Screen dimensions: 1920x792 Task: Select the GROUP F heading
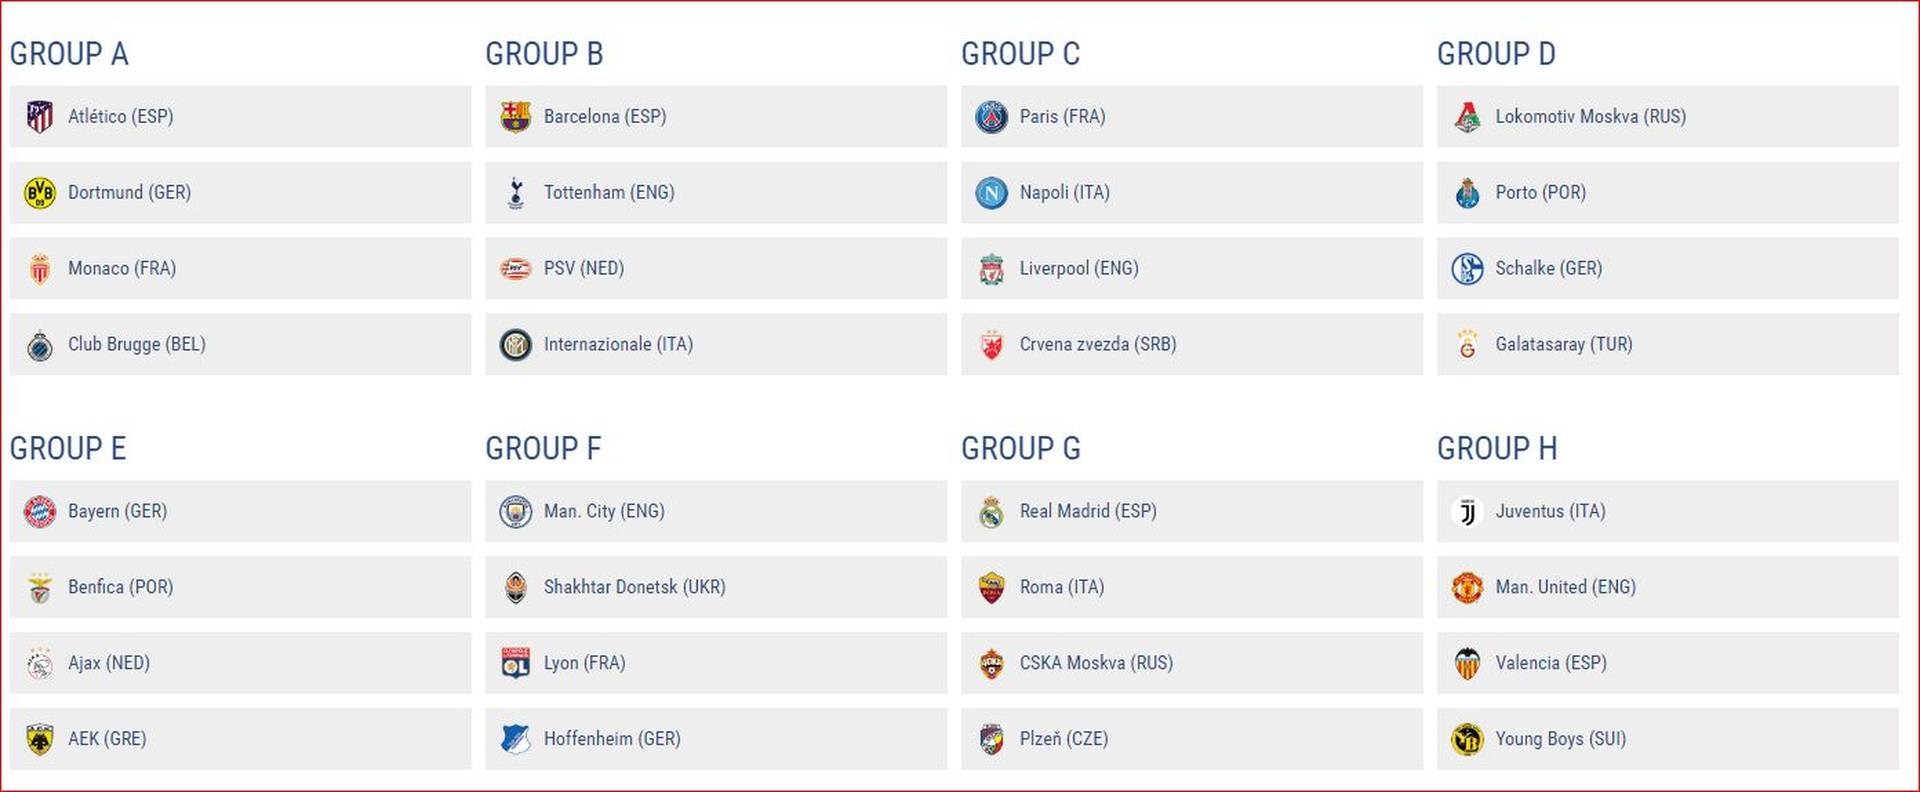pyautogui.click(x=543, y=448)
